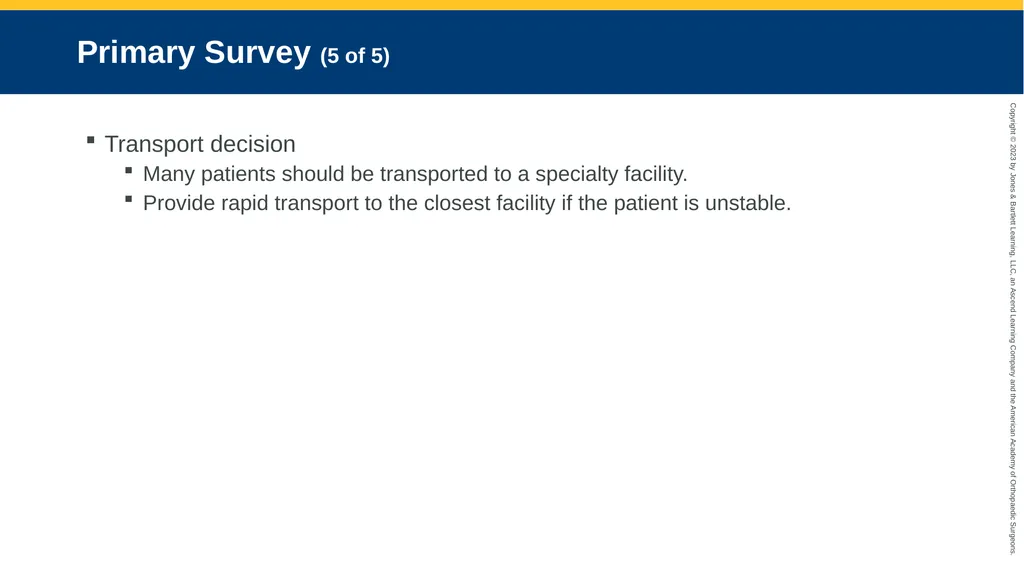
Task: Click the square bullet marker beside Transport decision
Action: 91,140
